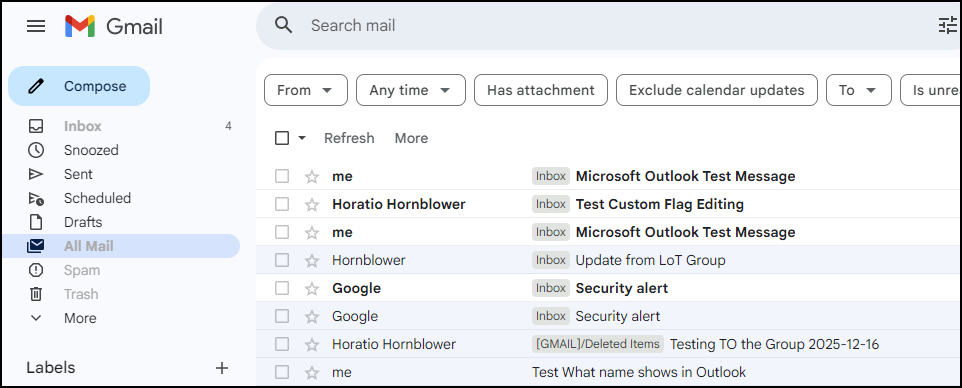962x388 pixels.
Task: Tick the select-all checkbox above the list
Action: coord(282,138)
